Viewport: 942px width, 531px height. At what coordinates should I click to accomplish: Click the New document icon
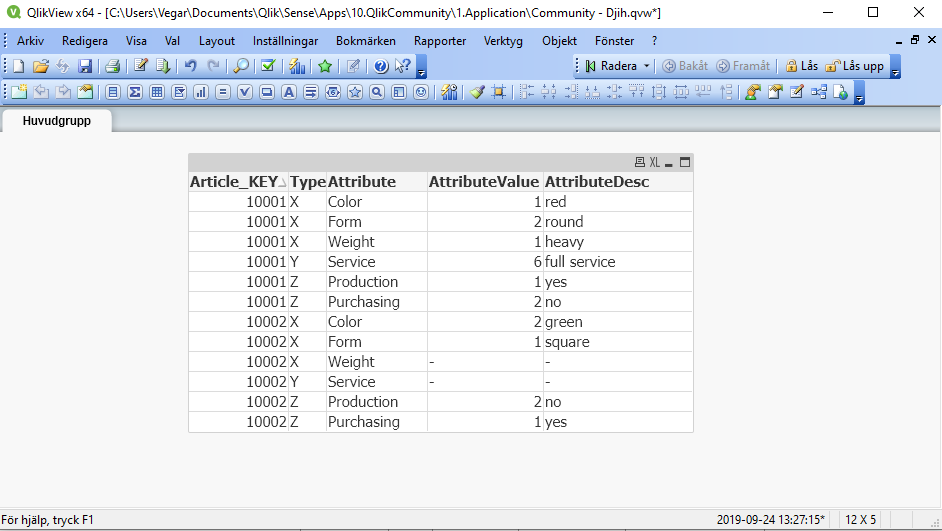(x=19, y=66)
